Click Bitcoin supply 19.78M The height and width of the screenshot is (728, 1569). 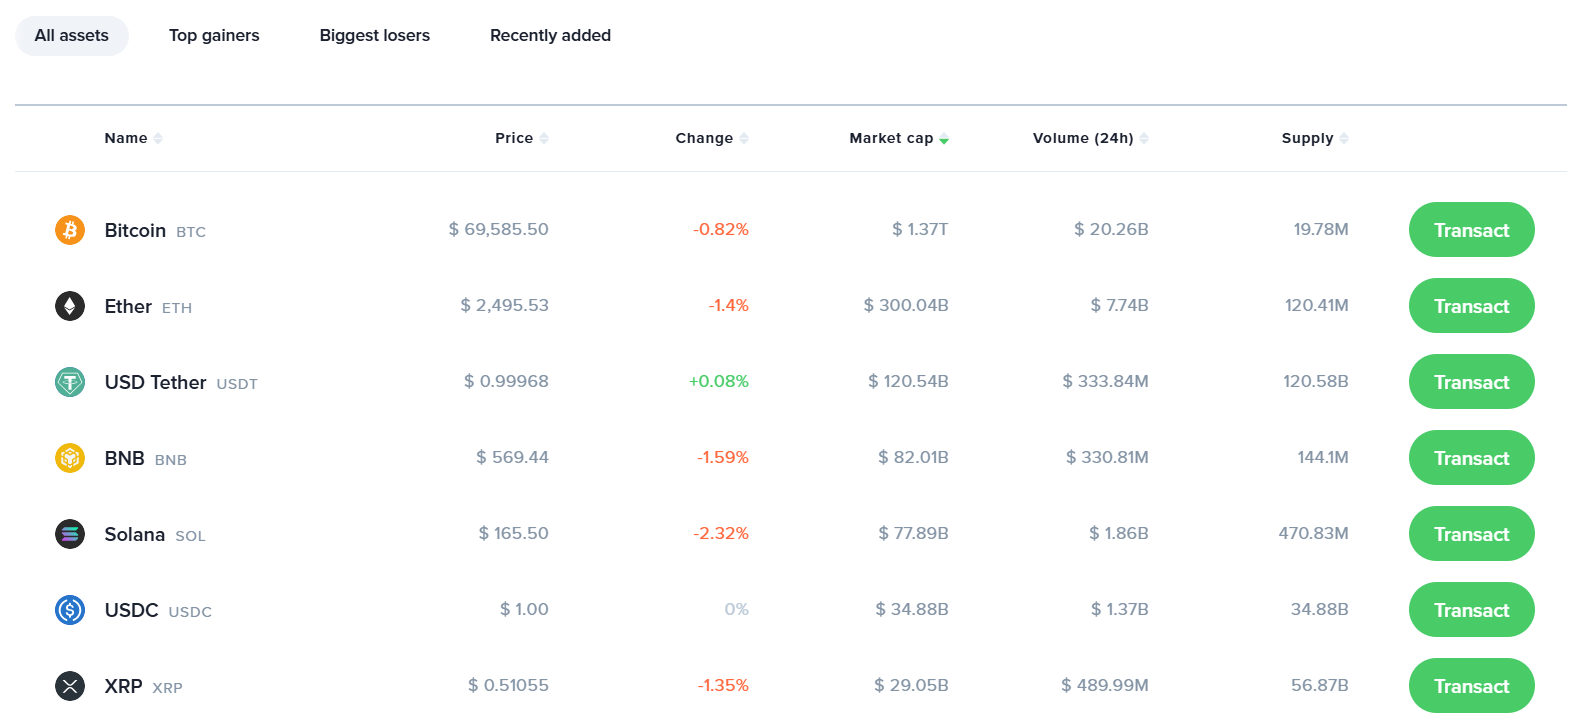click(1321, 229)
